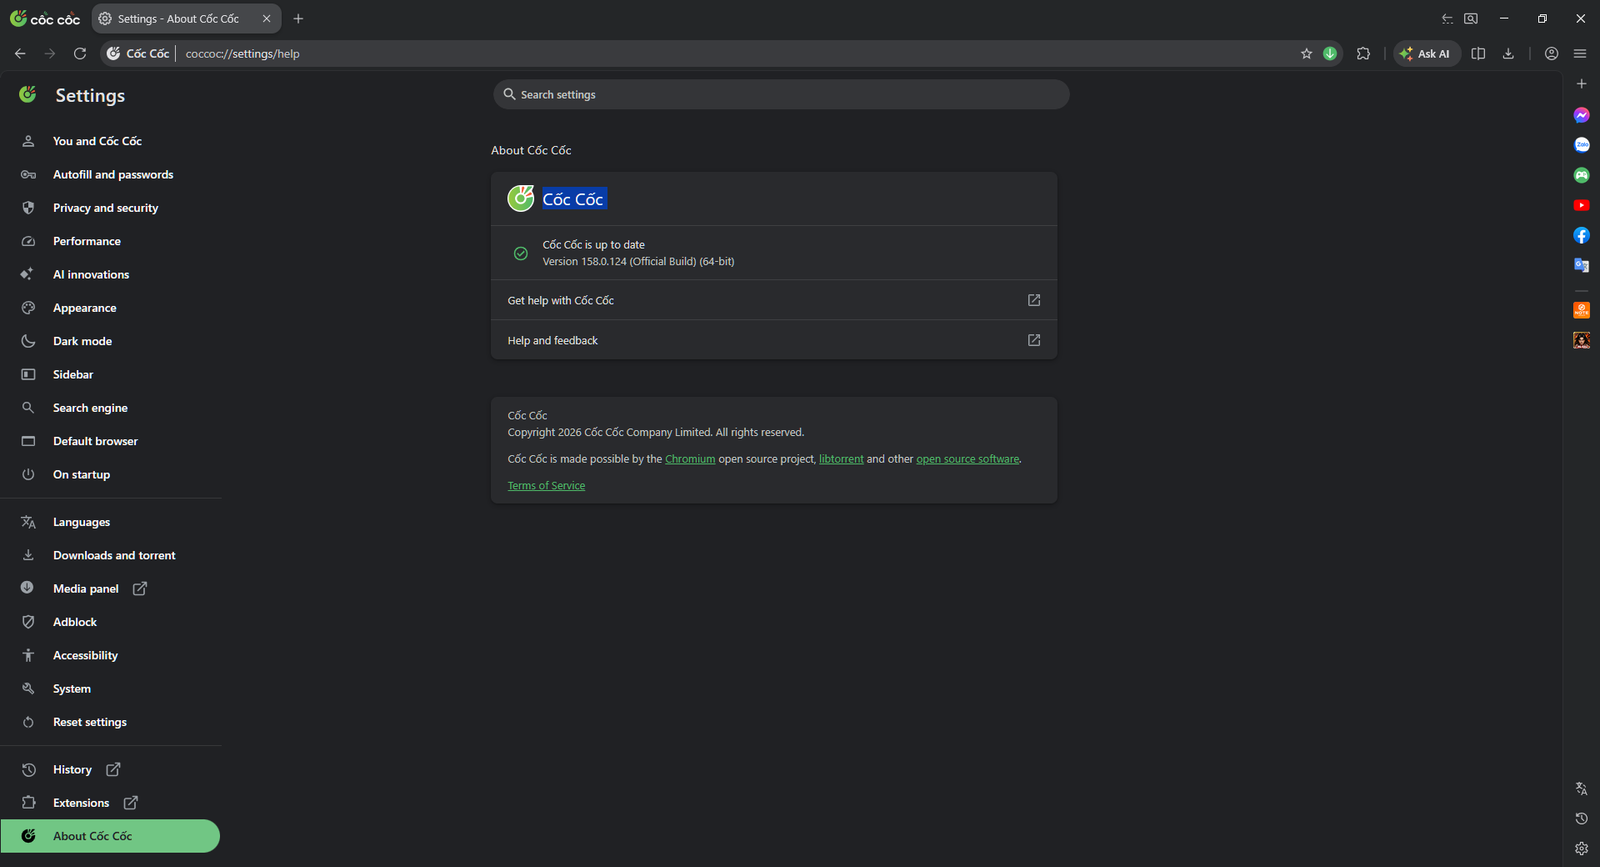This screenshot has width=1600, height=867.
Task: Open Zalo in the sidebar panel
Action: pos(1581,145)
